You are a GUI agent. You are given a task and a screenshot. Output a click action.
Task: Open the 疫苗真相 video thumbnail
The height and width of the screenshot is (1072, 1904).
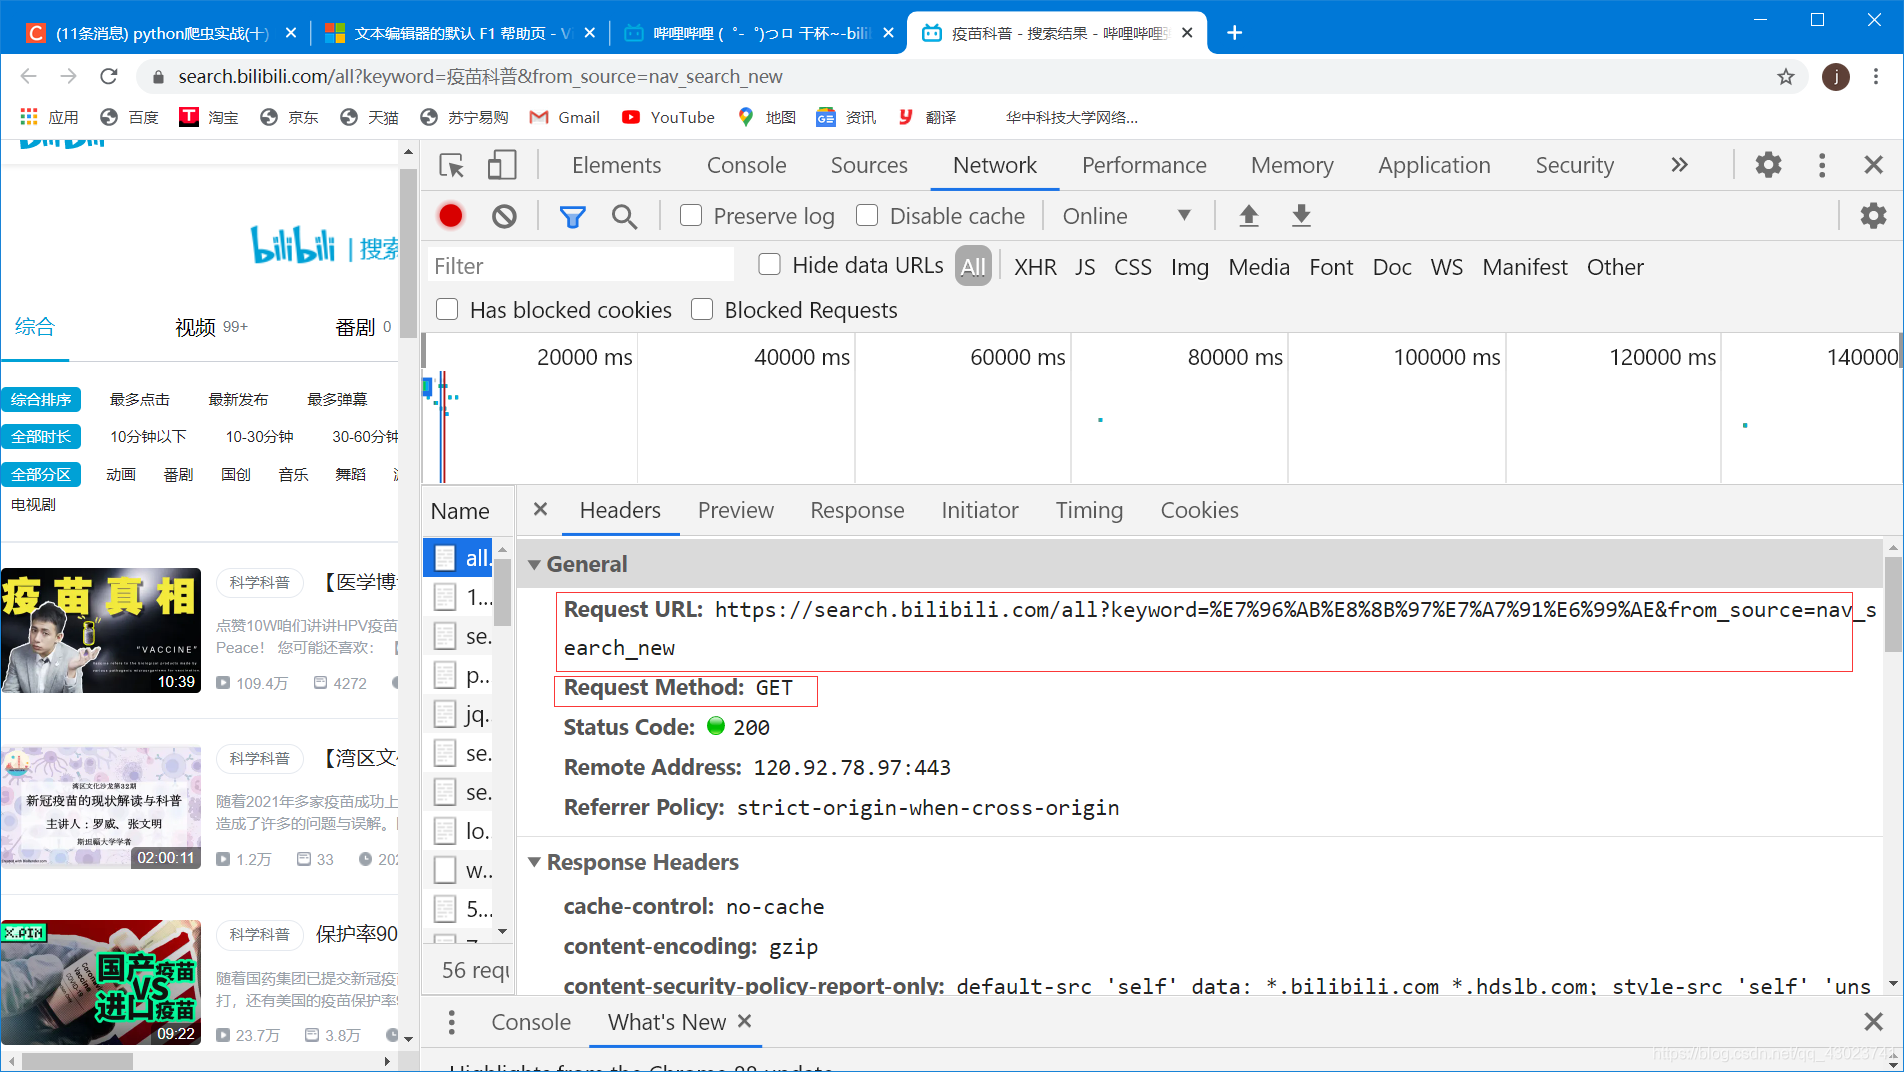(x=101, y=631)
